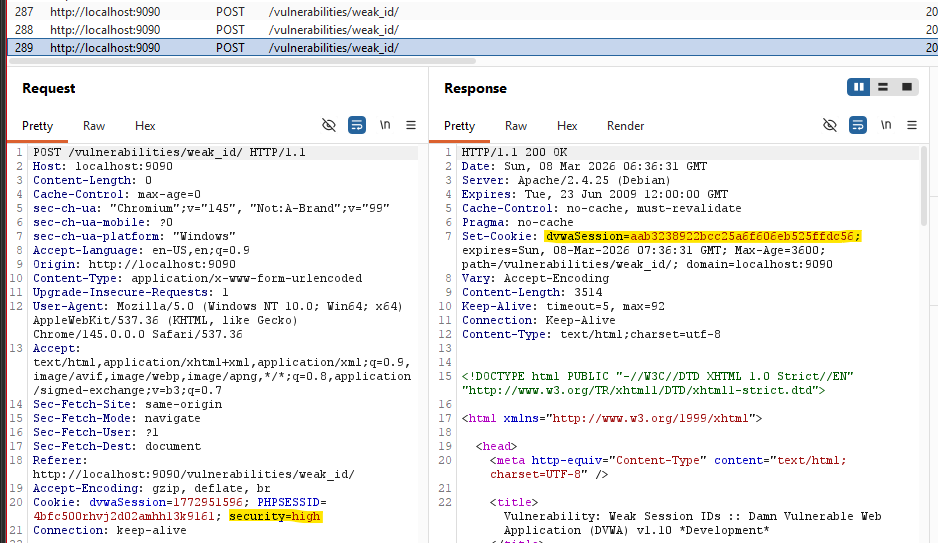This screenshot has height=543, width=938.
Task: Click the Cache-Control: max-age=0 header
Action: pos(117,194)
